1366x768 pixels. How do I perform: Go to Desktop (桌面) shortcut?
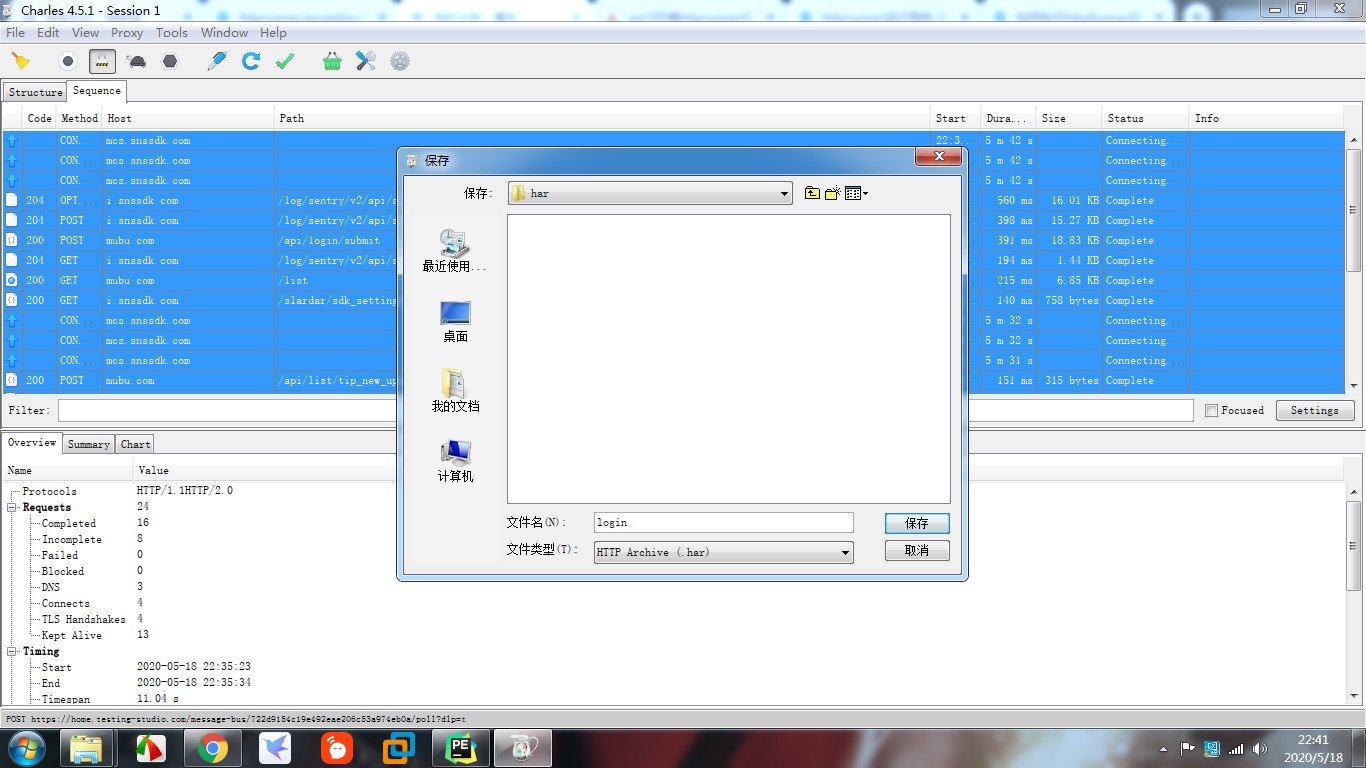[x=455, y=322]
